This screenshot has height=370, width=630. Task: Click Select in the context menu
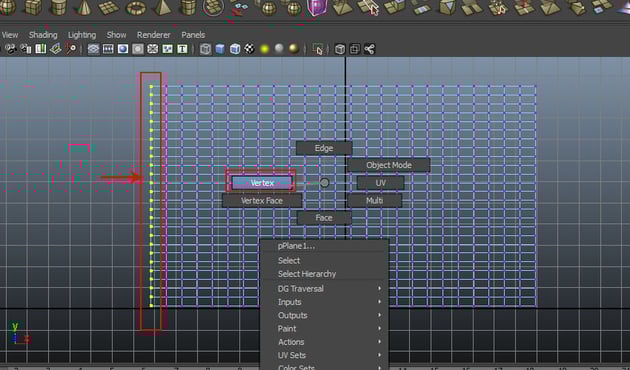[x=325, y=261]
